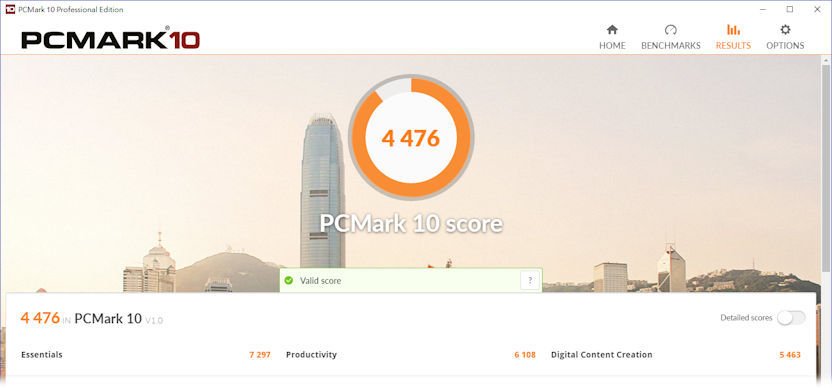Open the Options gear icon
832x388 pixels.
point(785,30)
